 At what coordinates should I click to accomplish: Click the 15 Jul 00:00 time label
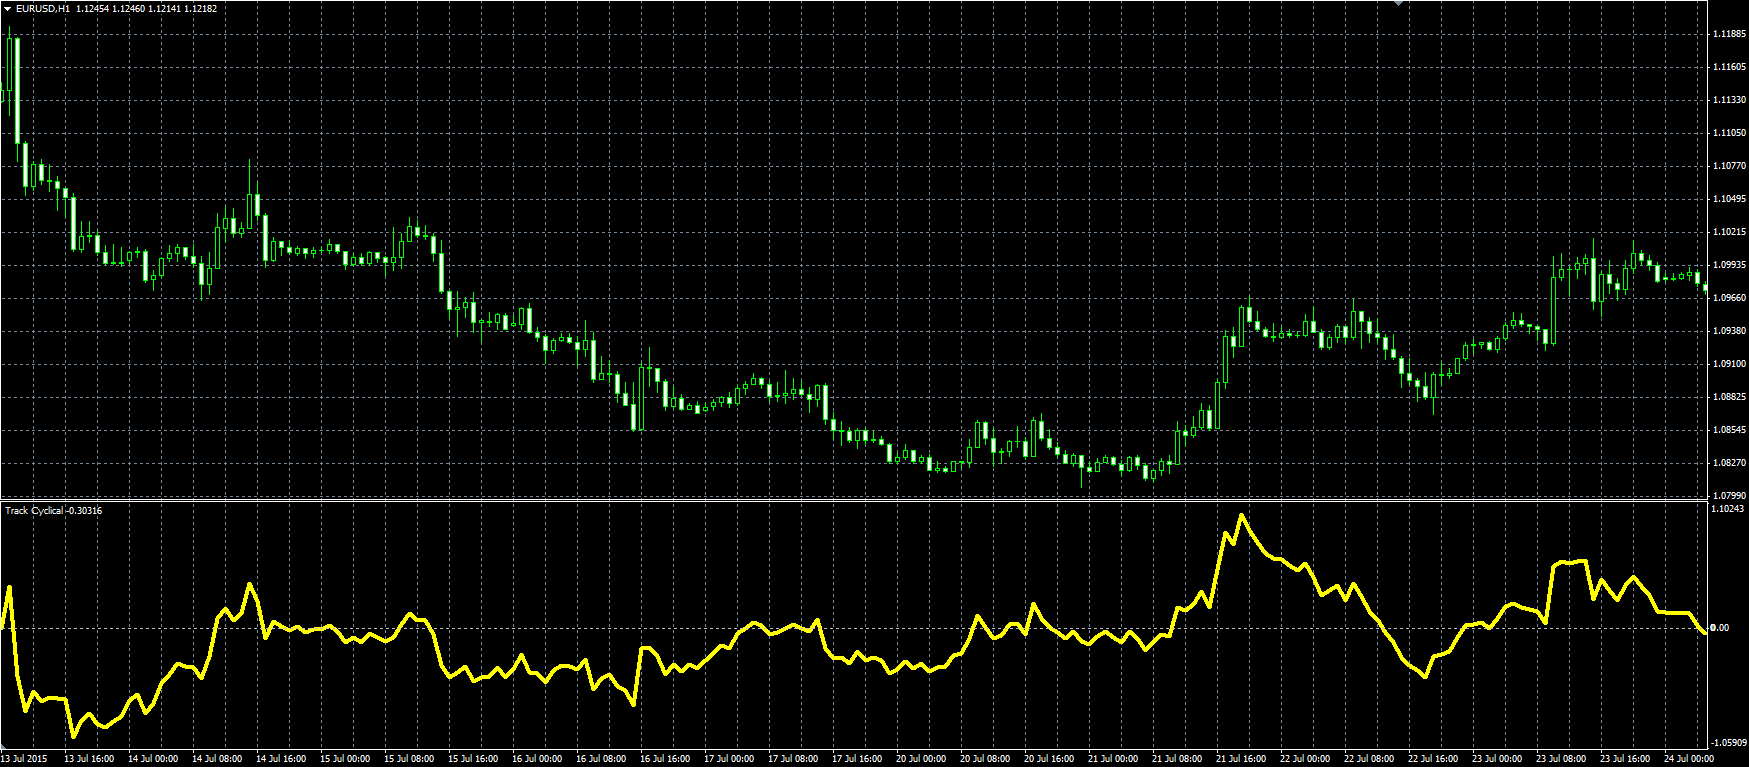tap(345, 759)
